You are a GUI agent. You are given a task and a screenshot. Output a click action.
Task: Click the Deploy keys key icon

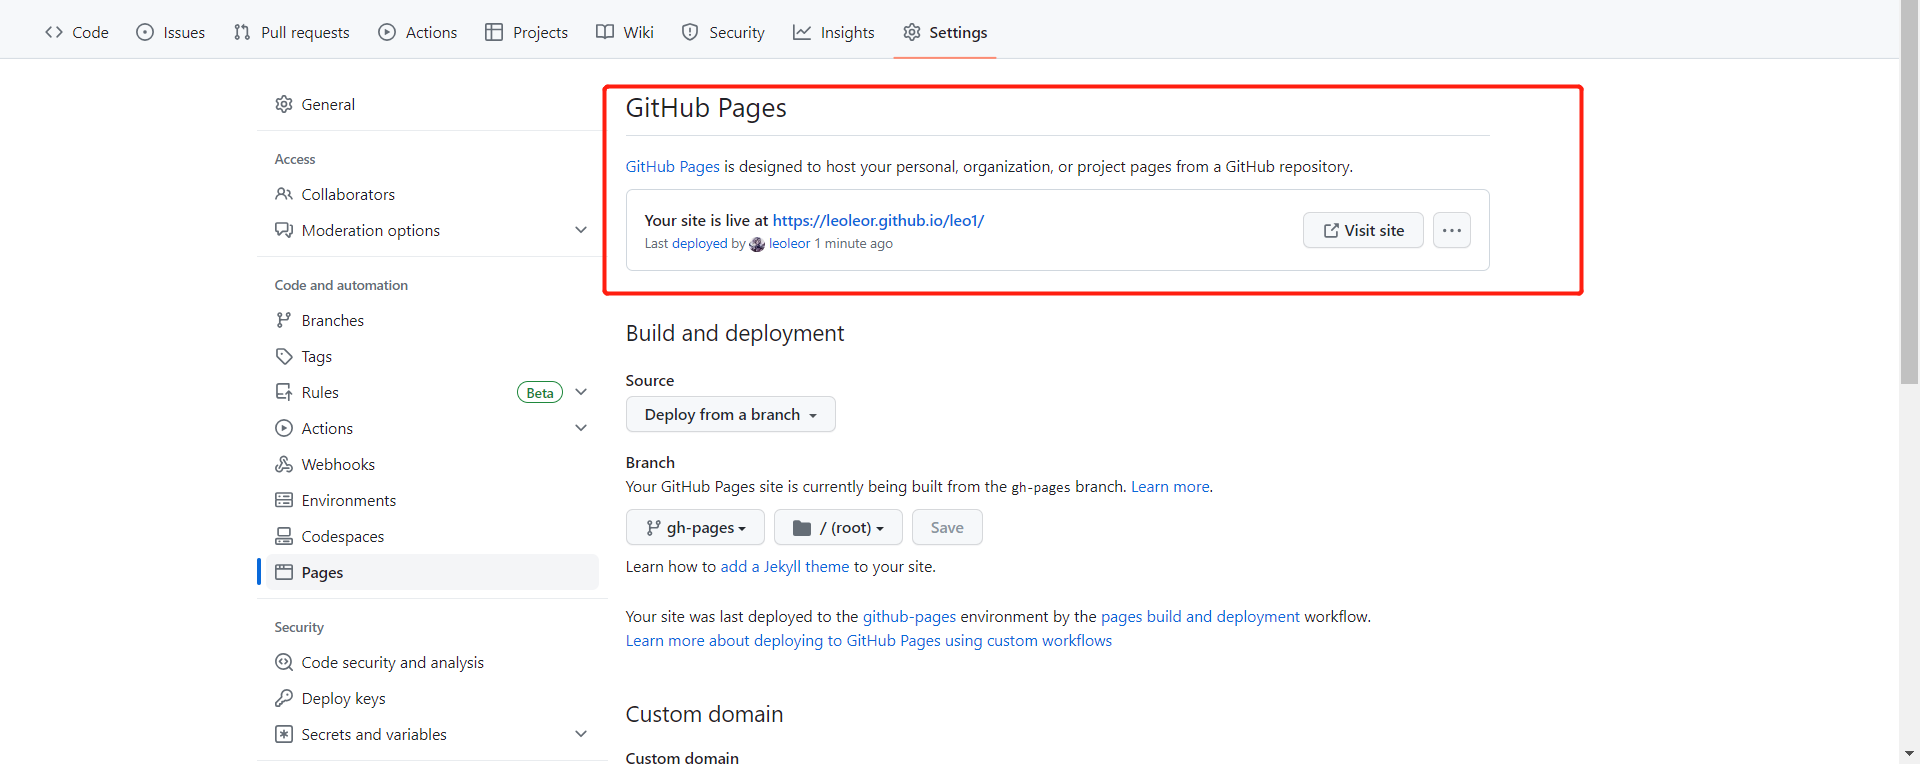[284, 698]
